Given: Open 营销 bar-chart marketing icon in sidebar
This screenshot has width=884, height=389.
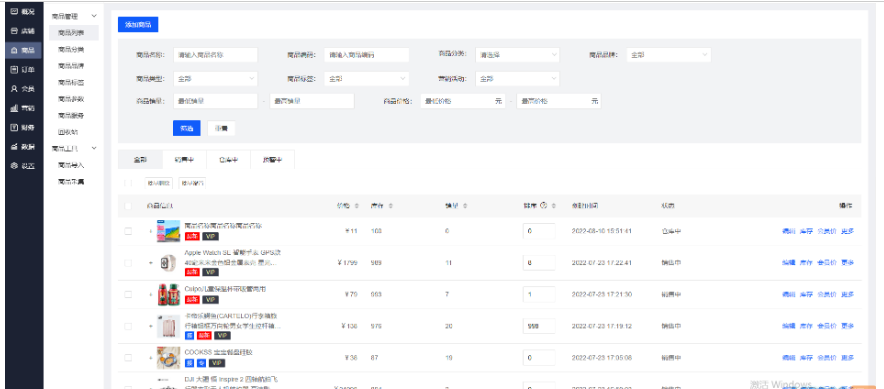Looking at the screenshot, I should [x=14, y=108].
